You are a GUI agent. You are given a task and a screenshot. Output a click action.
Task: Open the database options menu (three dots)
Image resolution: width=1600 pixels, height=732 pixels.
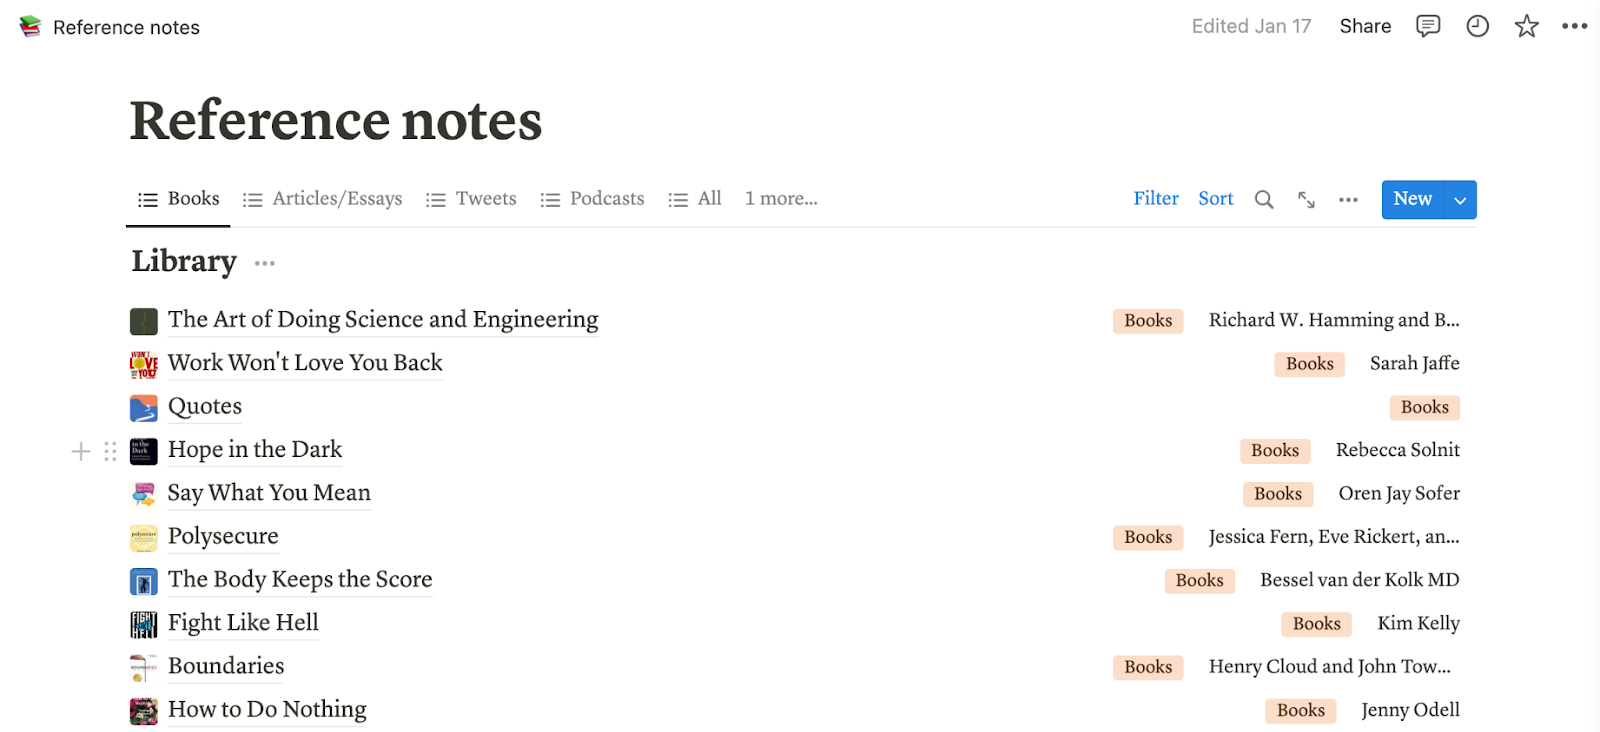[x=1347, y=199]
